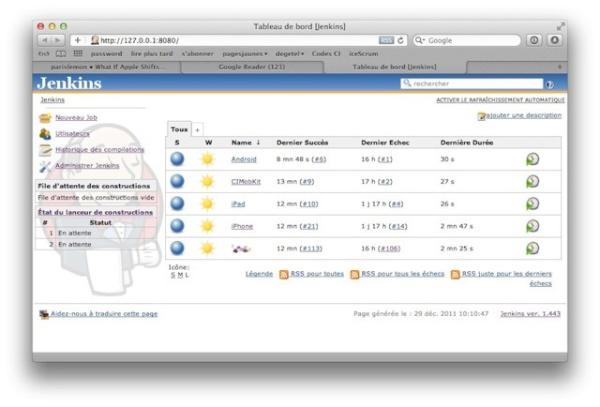Click ajouter une description link
The image size is (600, 407).
click(523, 115)
